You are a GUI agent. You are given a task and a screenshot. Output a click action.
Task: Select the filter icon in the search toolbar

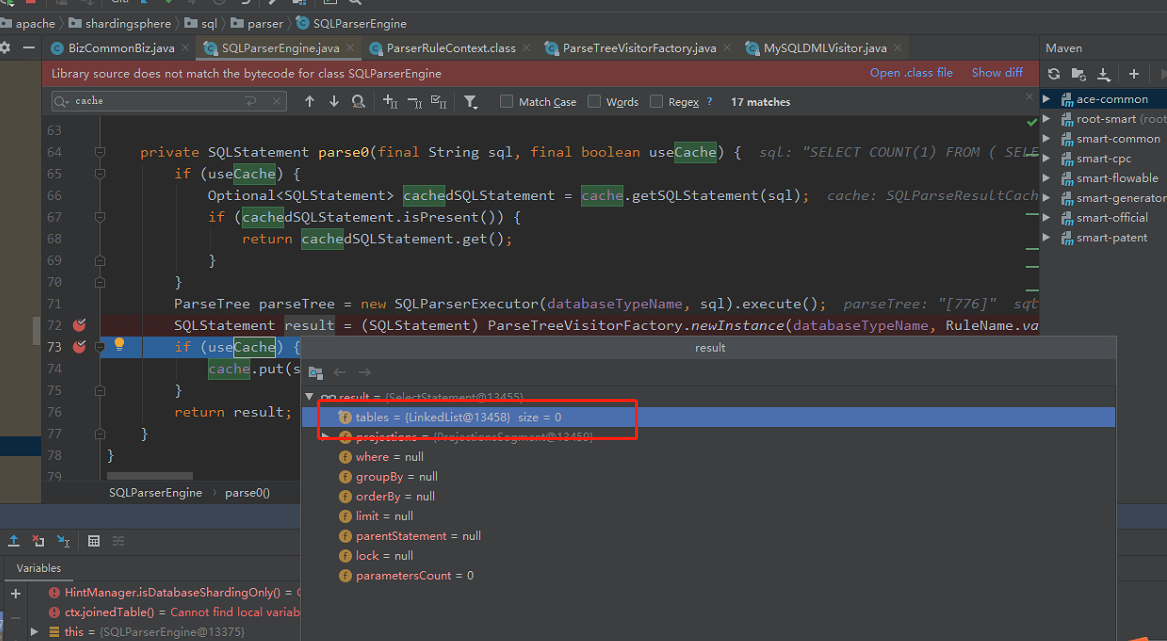click(470, 101)
